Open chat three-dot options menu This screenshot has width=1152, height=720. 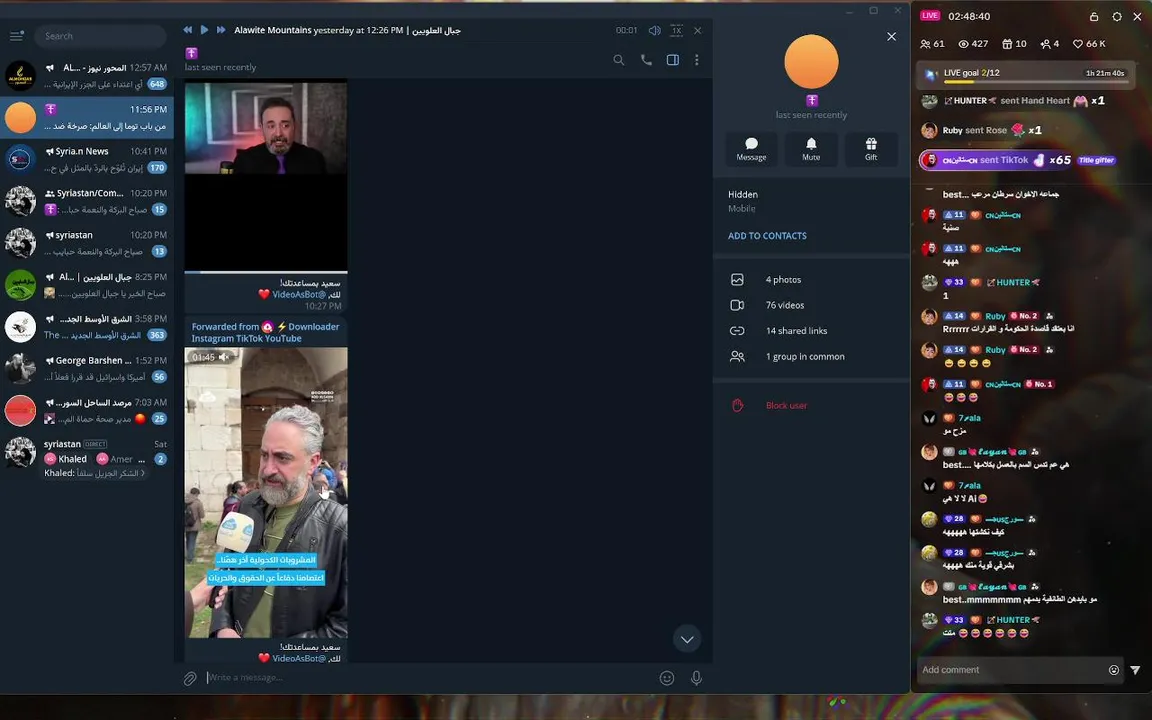(696, 60)
